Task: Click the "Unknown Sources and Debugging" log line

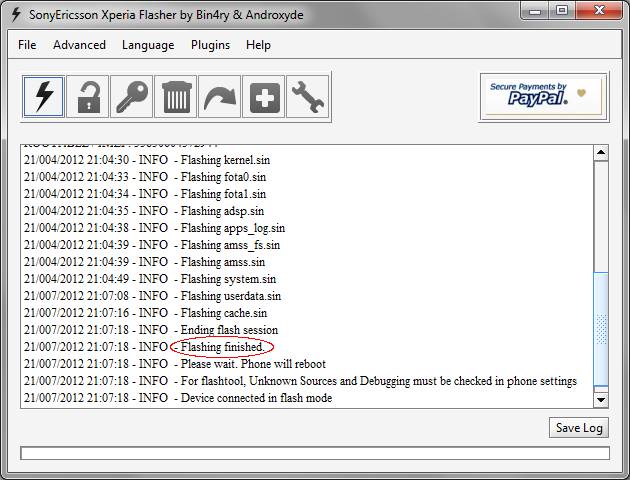Action: [x=300, y=381]
